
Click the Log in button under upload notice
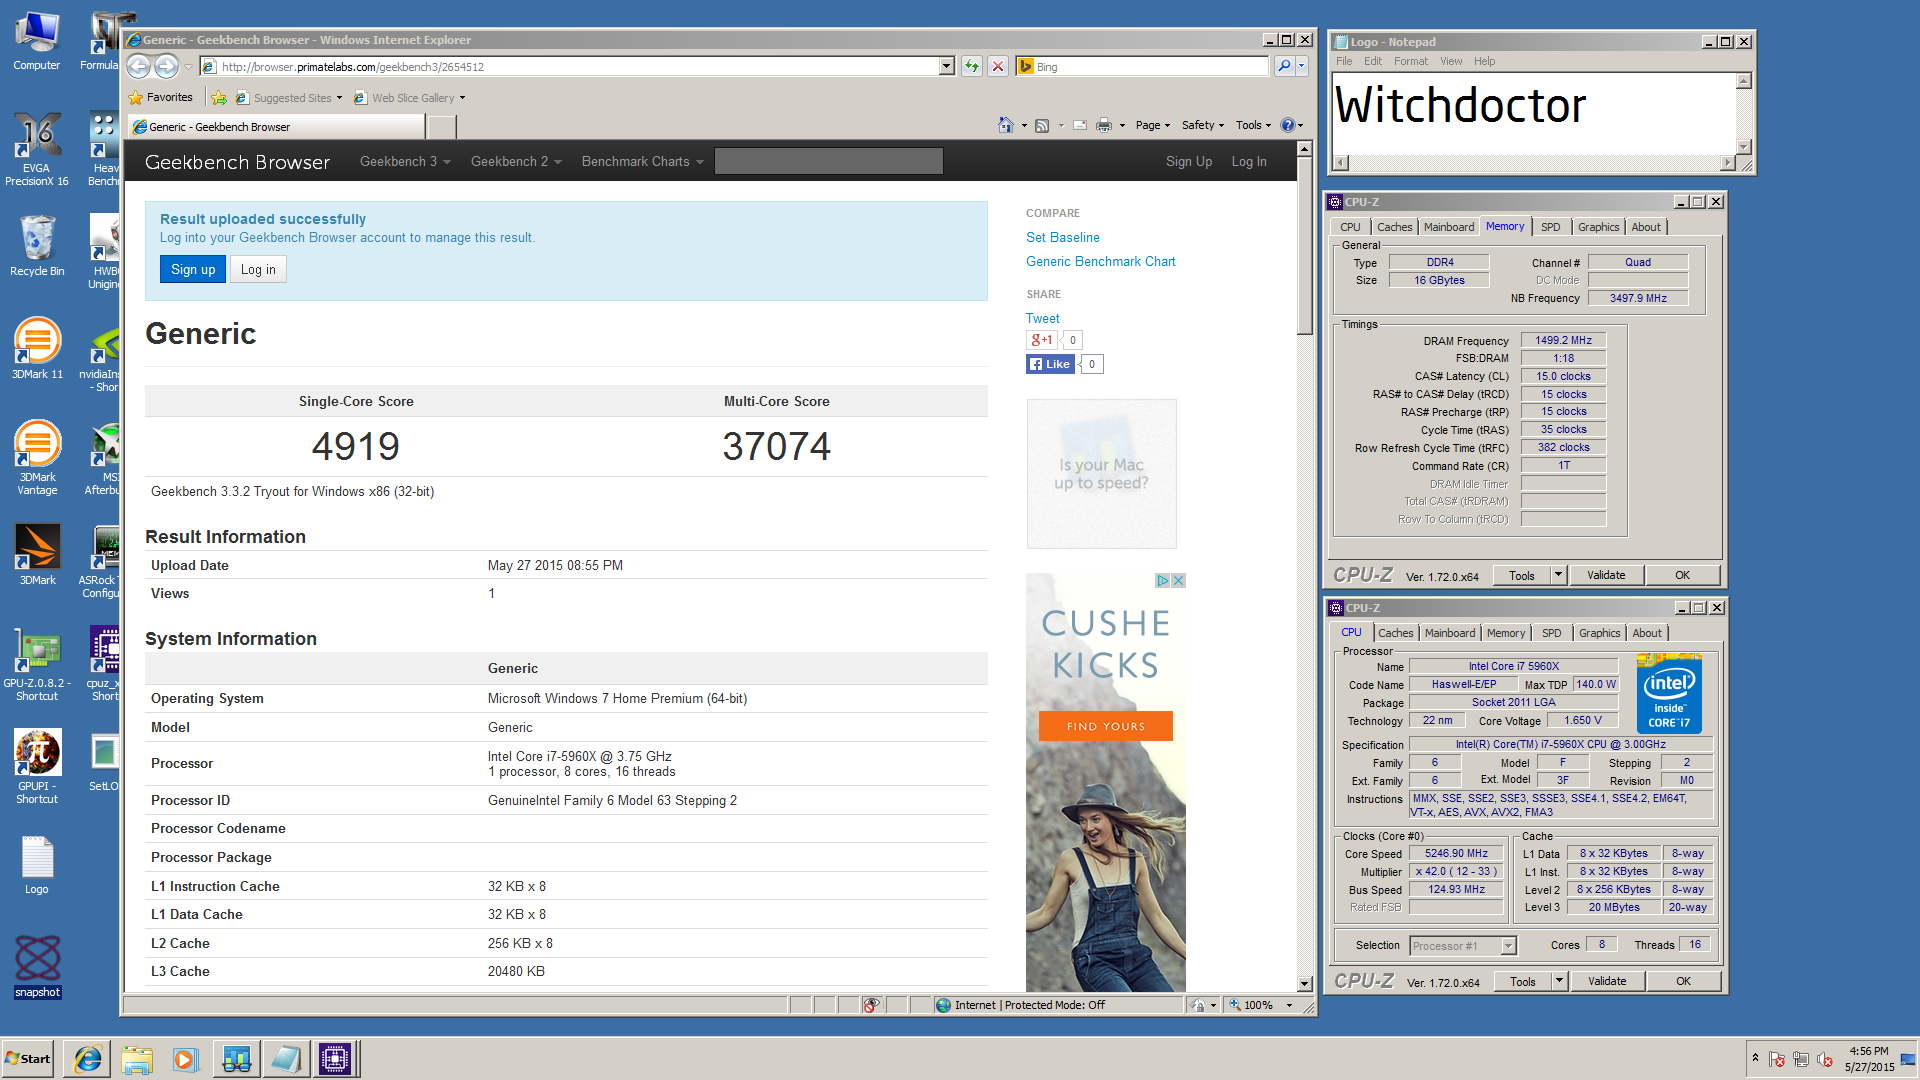258,269
